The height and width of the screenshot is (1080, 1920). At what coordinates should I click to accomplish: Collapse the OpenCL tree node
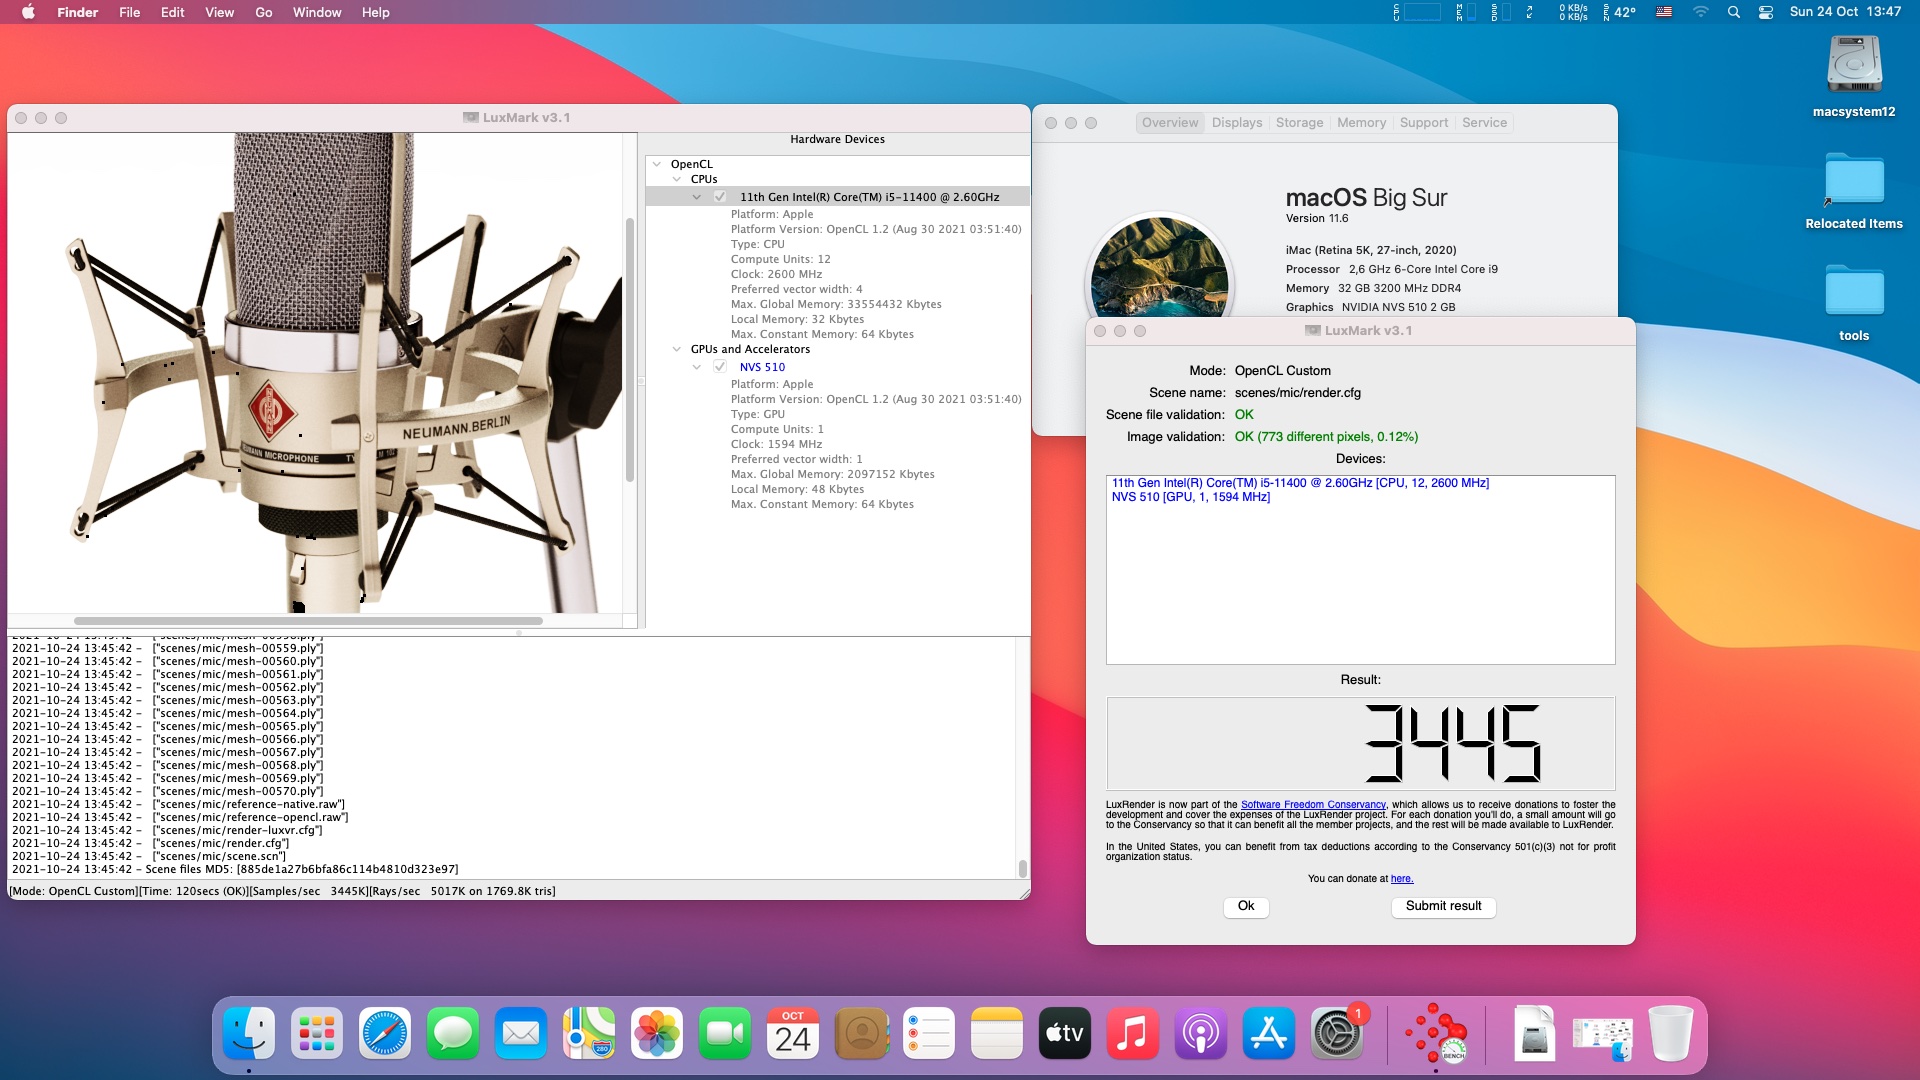pyautogui.click(x=657, y=164)
